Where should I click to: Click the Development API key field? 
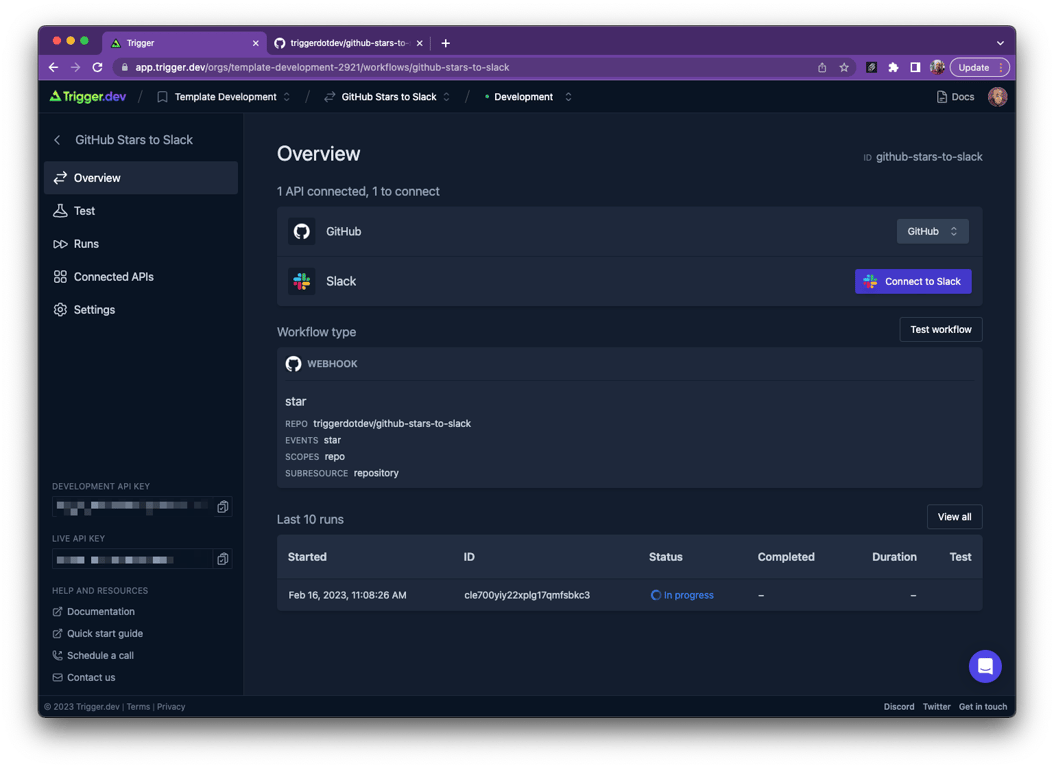click(132, 507)
